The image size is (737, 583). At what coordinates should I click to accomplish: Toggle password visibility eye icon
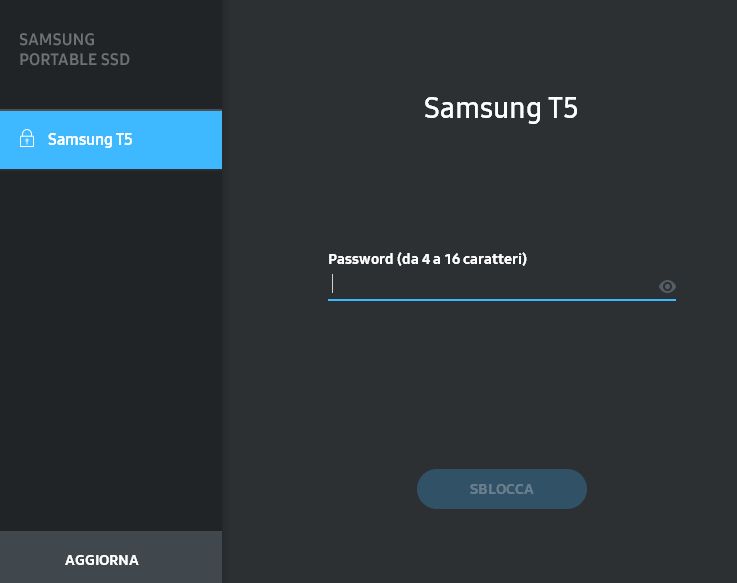667,286
